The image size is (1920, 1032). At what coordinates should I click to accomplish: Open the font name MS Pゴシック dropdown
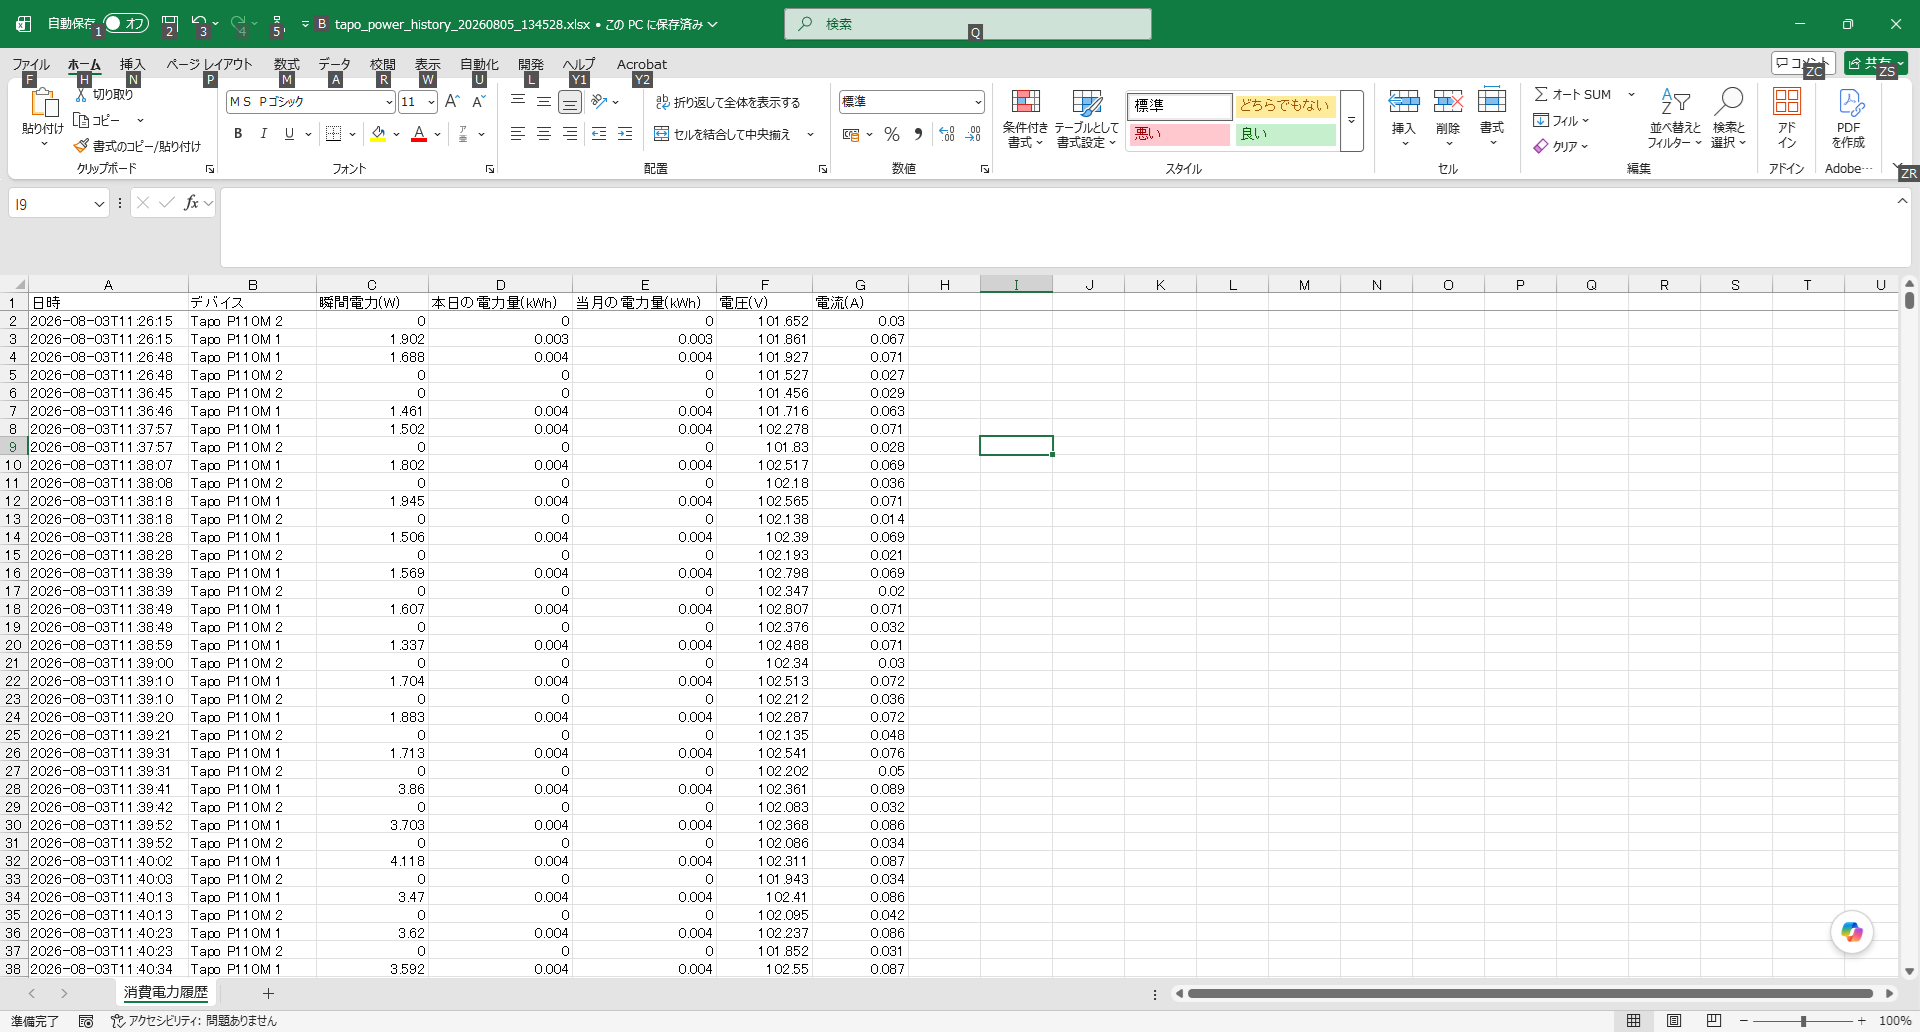389,102
